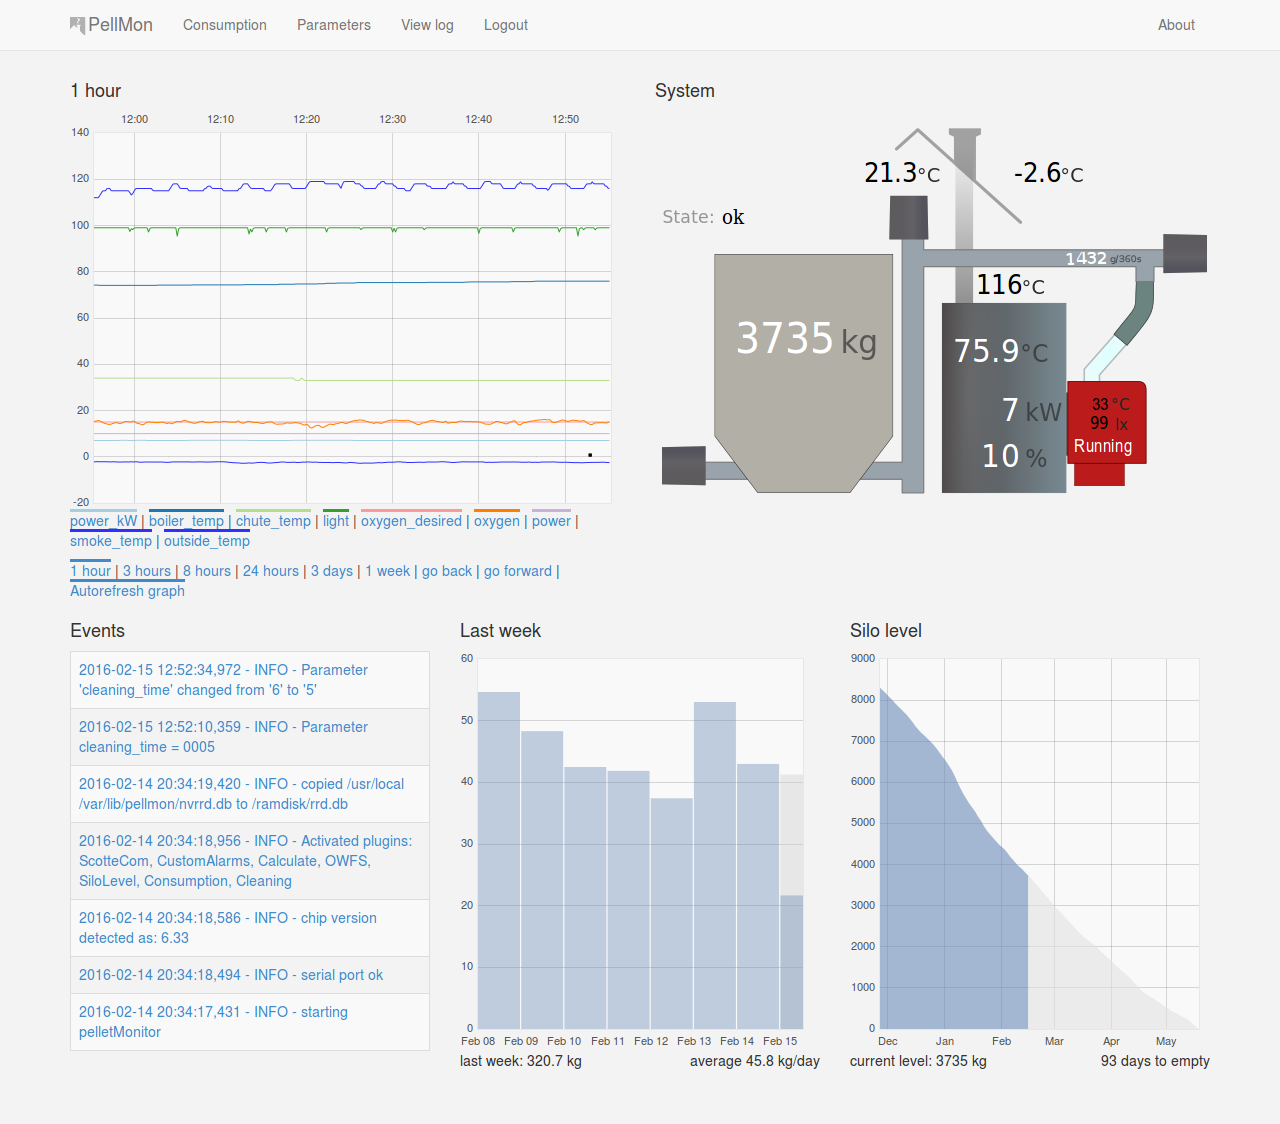This screenshot has width=1280, height=1124.
Task: Click last week: 320.7 kg text
Action: 521,1061
